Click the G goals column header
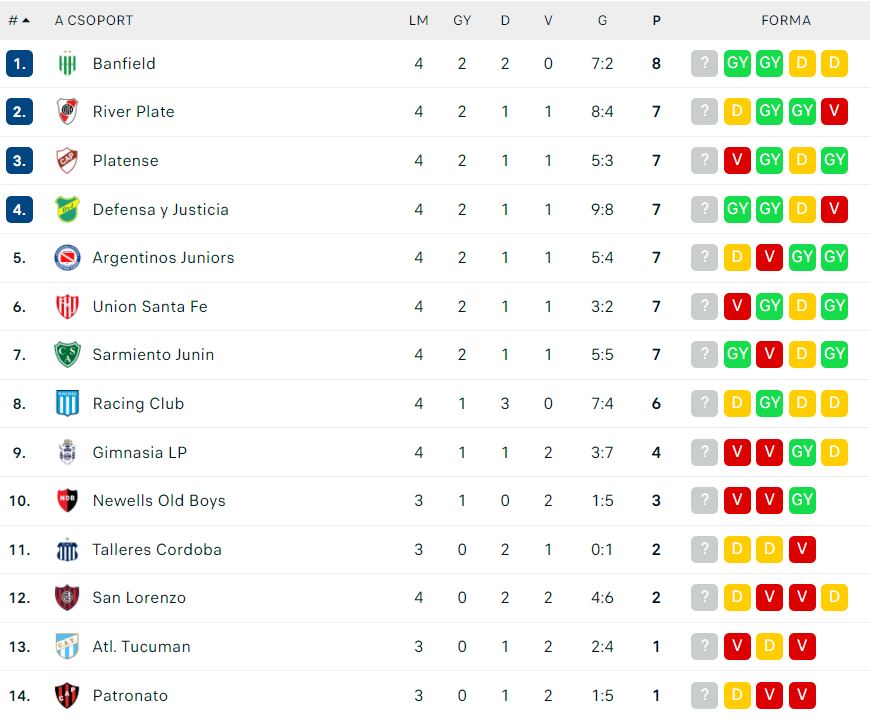 [602, 21]
